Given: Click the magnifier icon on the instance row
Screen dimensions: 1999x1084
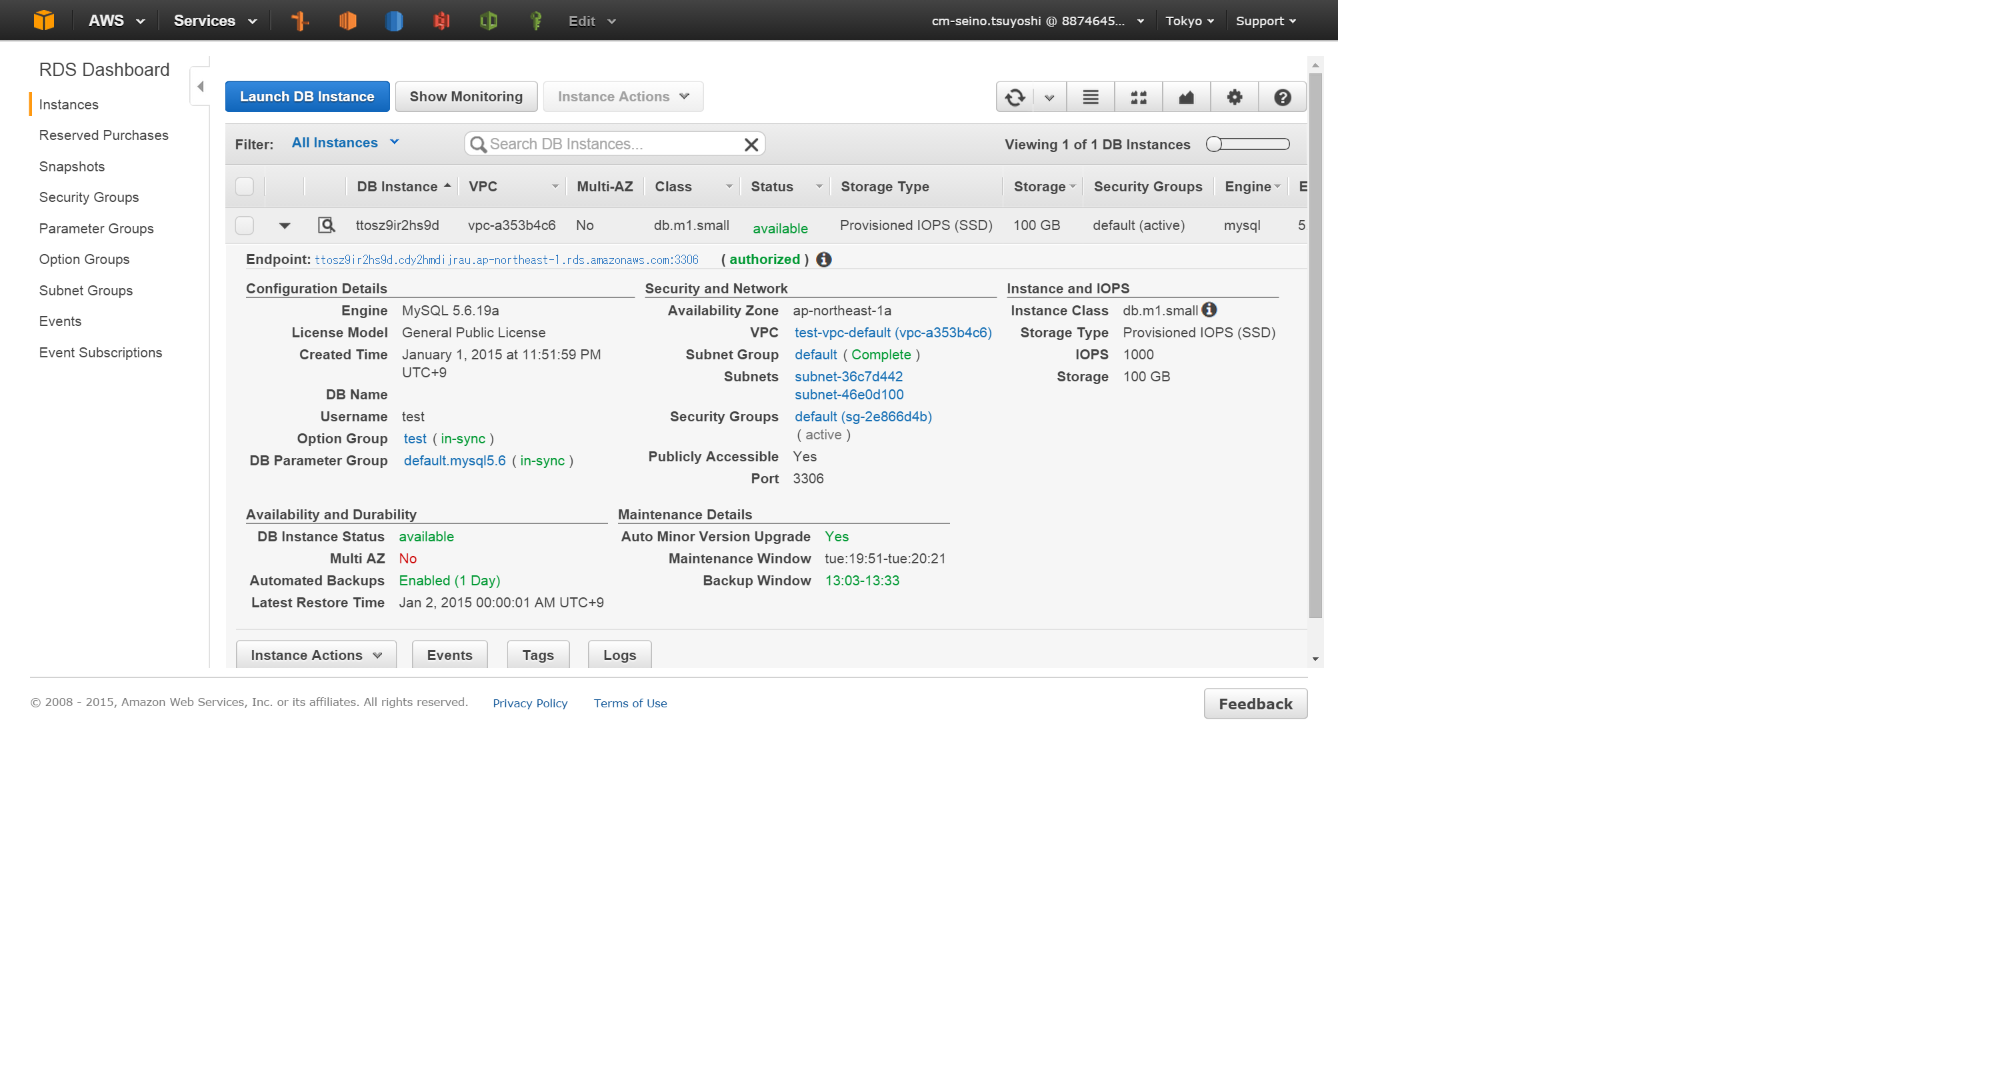Looking at the screenshot, I should coord(326,225).
